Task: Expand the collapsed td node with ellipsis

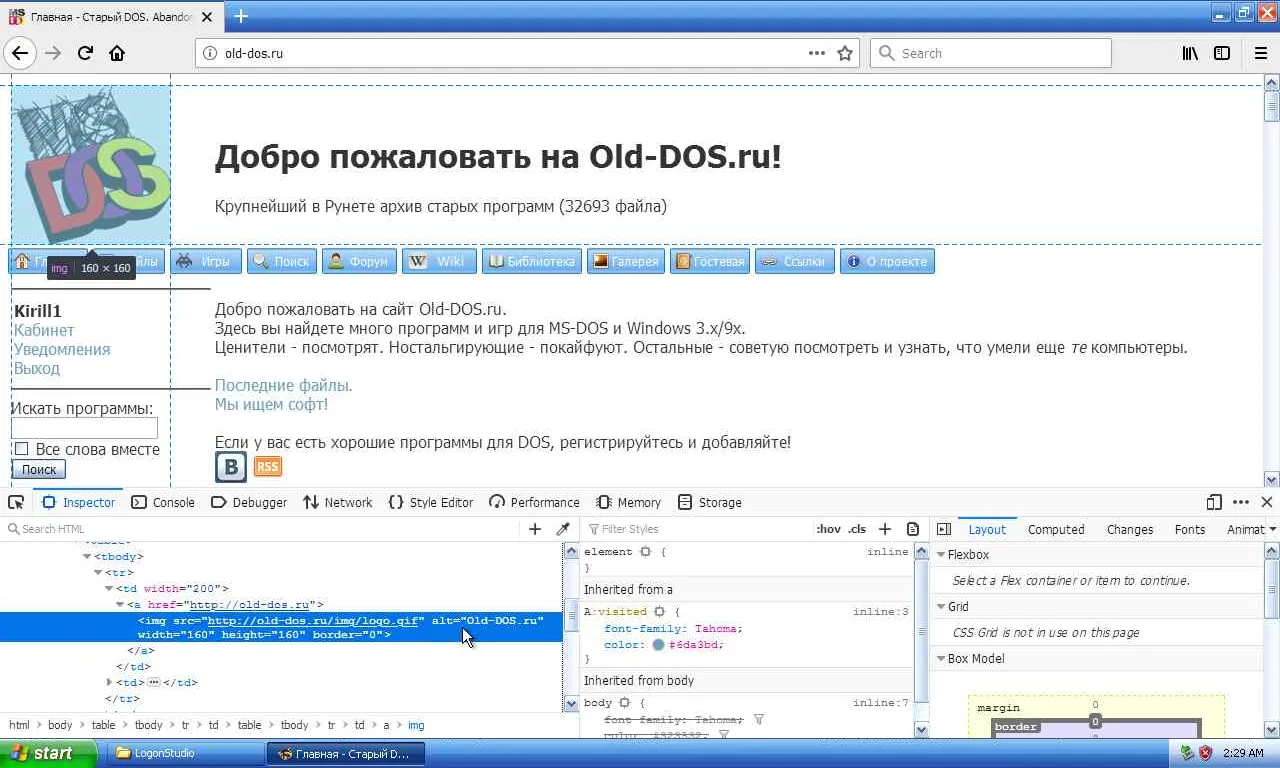Action: (x=110, y=683)
